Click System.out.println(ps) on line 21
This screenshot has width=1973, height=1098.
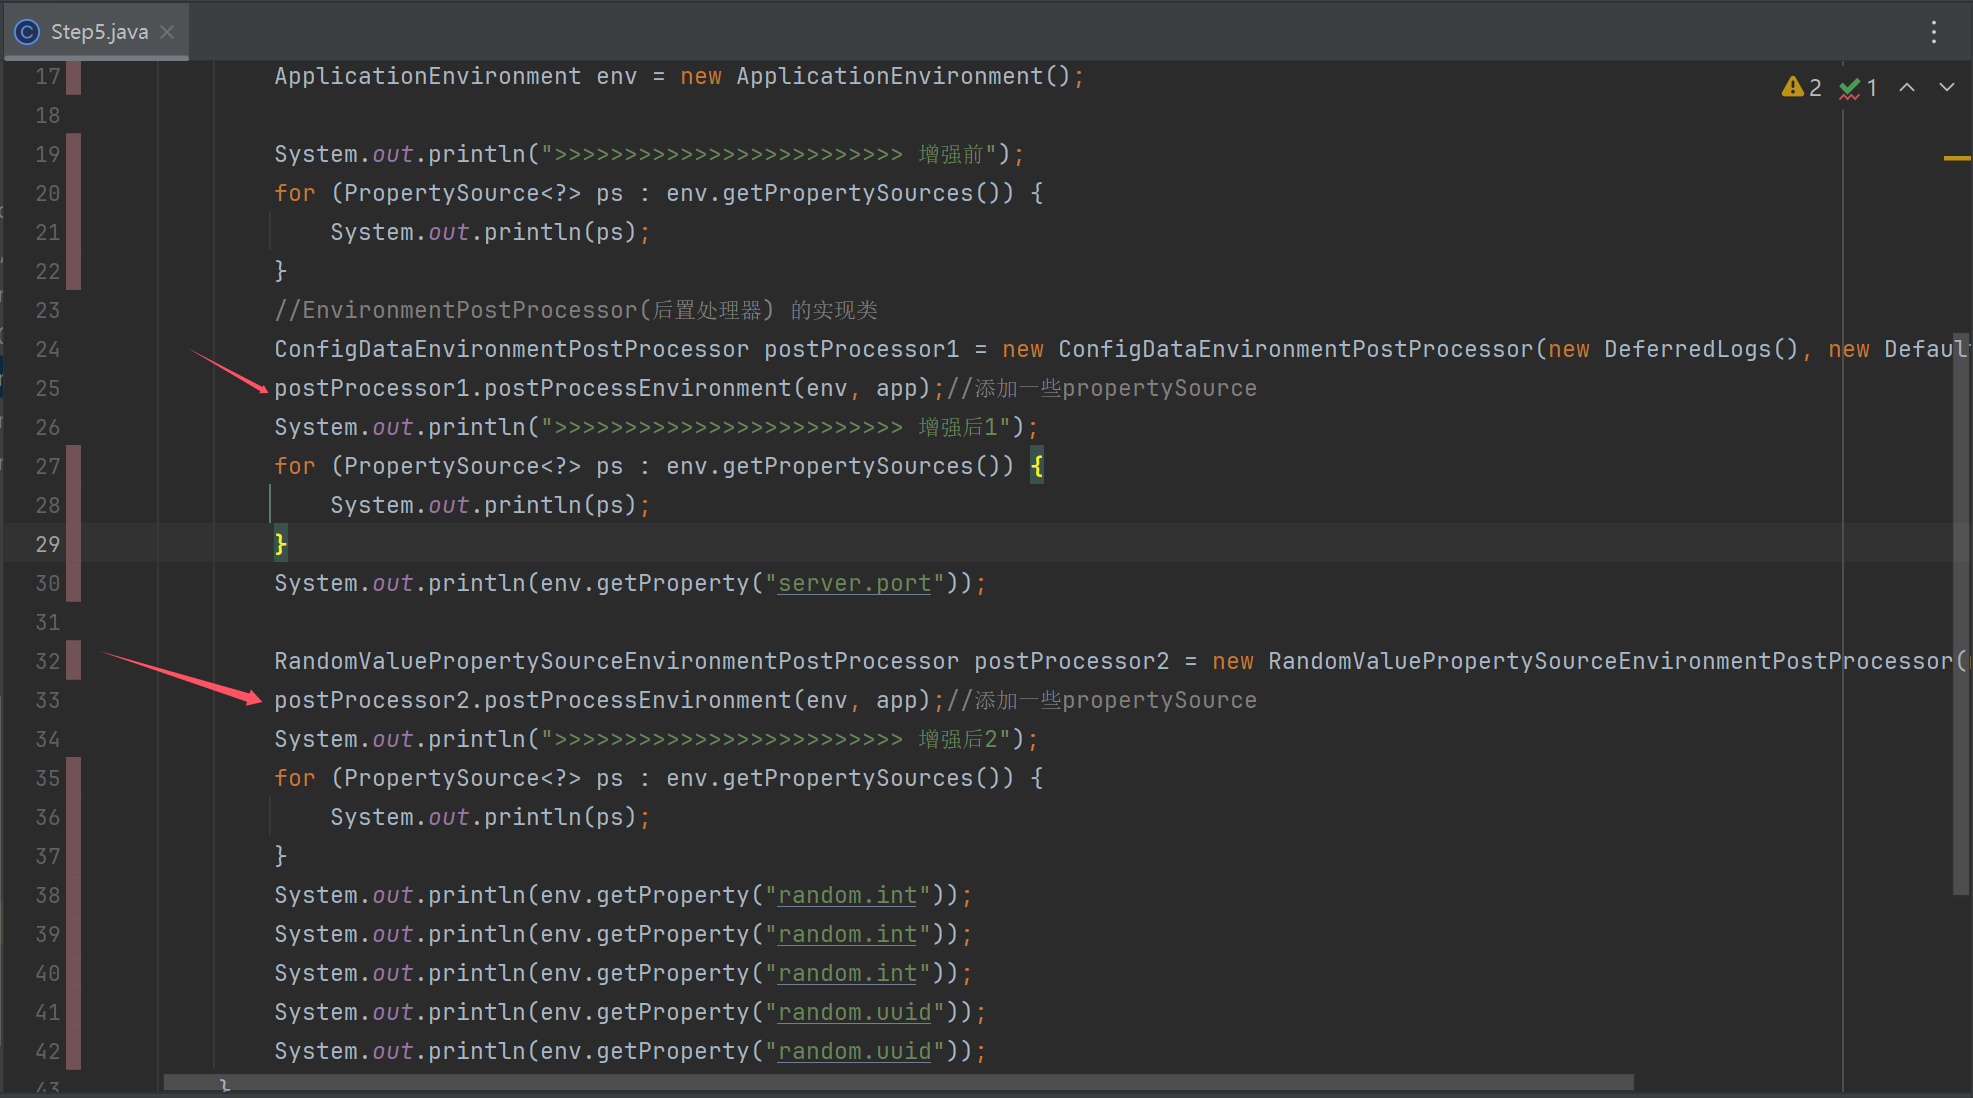pyautogui.click(x=490, y=232)
